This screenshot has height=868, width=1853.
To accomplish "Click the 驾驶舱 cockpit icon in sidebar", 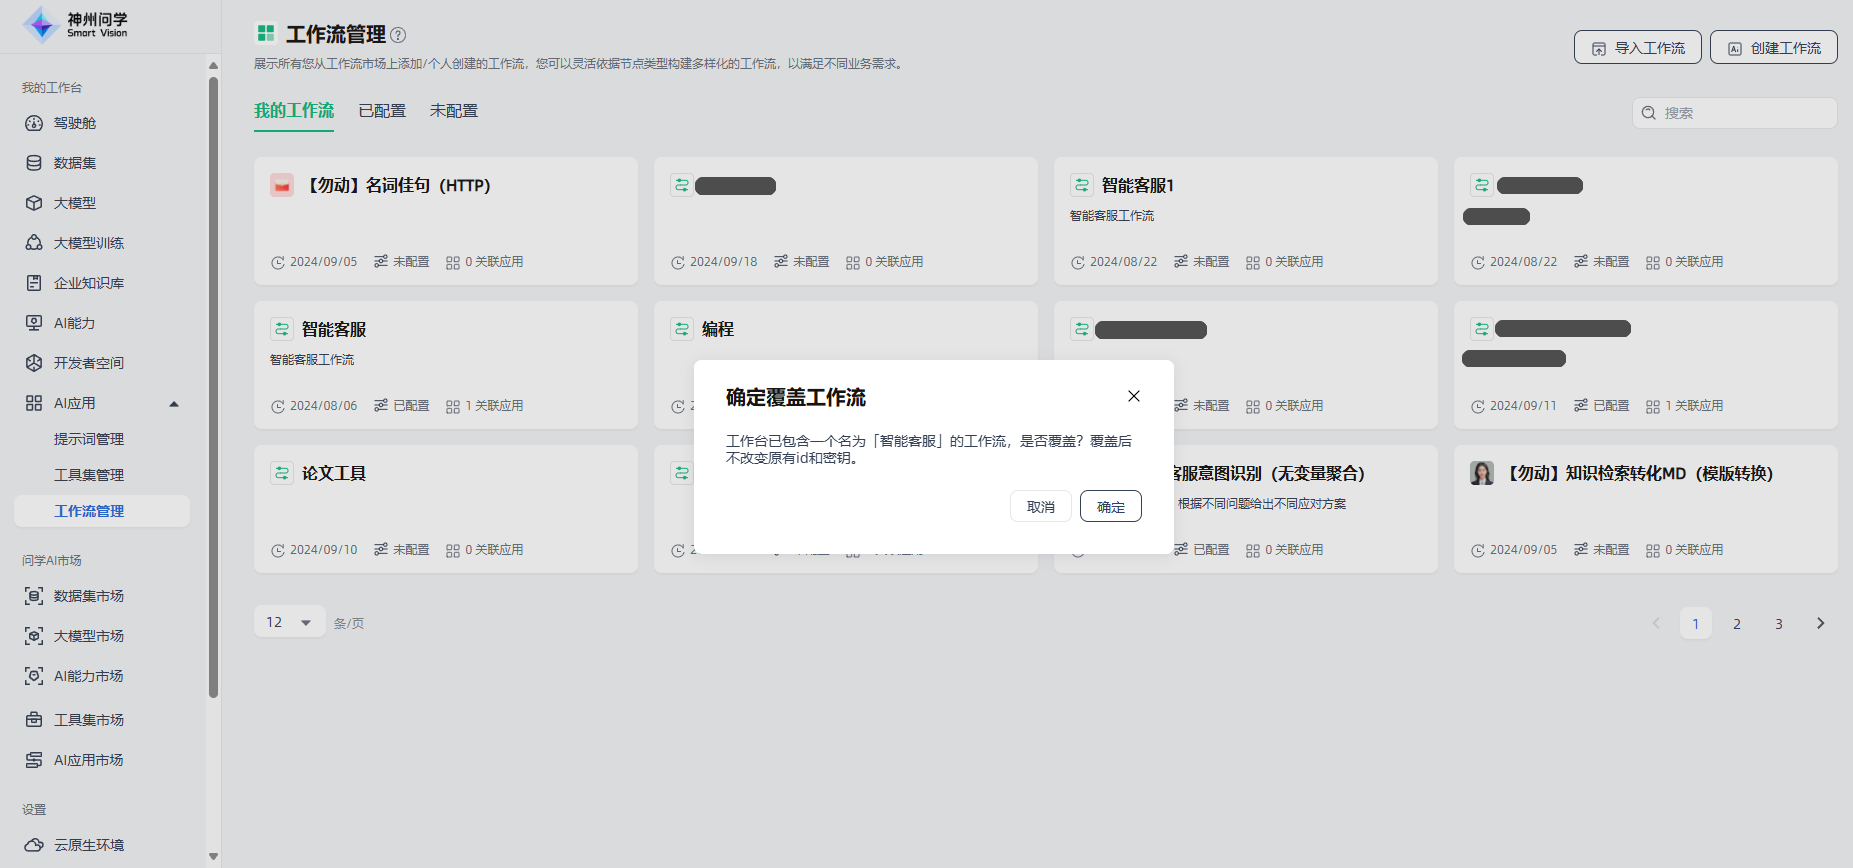I will pos(34,123).
